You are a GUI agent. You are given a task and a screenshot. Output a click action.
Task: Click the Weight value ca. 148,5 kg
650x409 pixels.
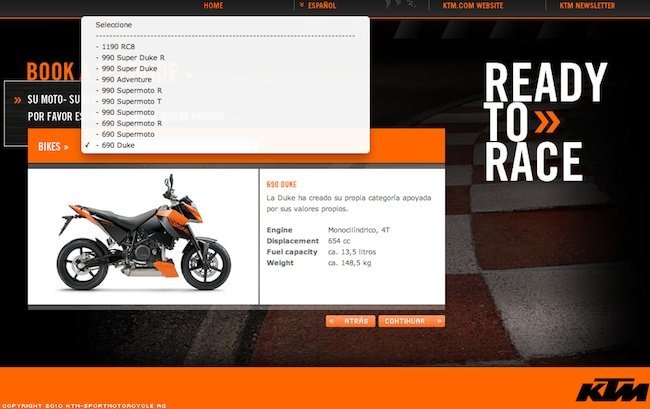pos(349,263)
